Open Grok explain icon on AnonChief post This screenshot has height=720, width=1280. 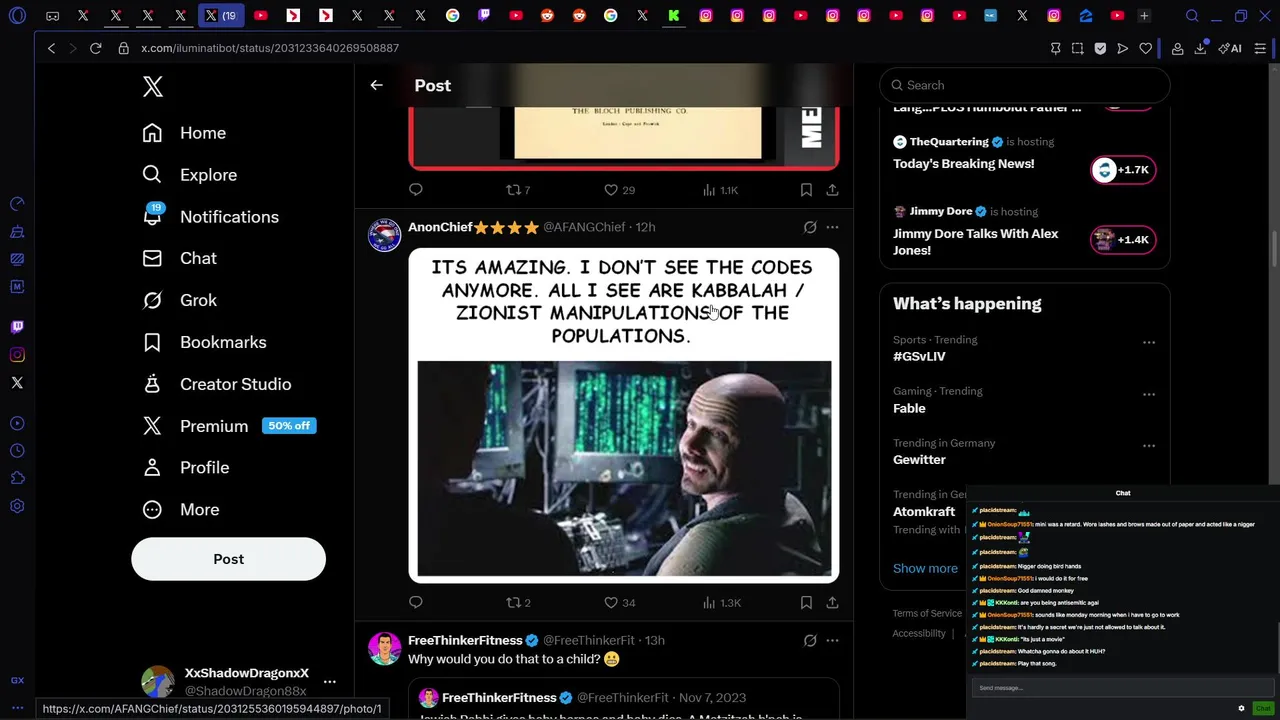tap(810, 227)
